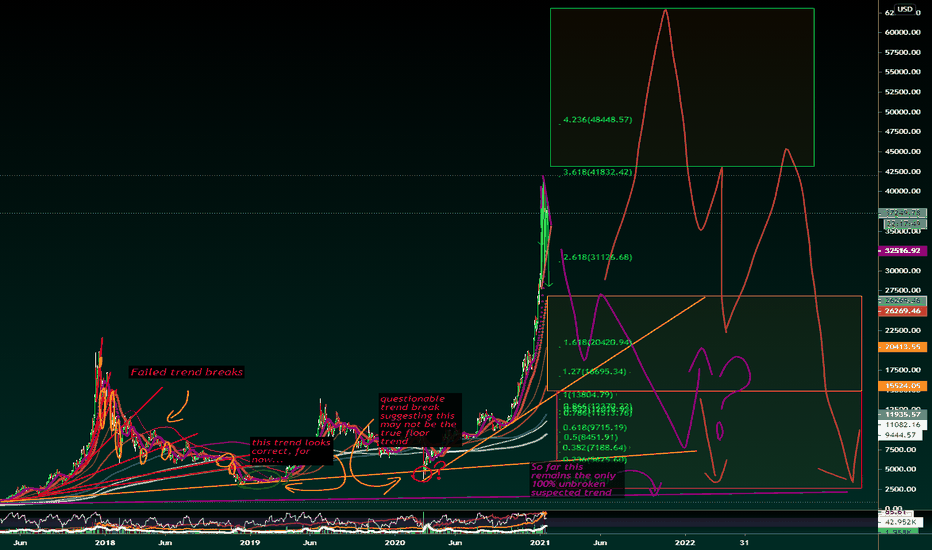
Task: Click the 11935.57 price tag
Action: (x=902, y=414)
